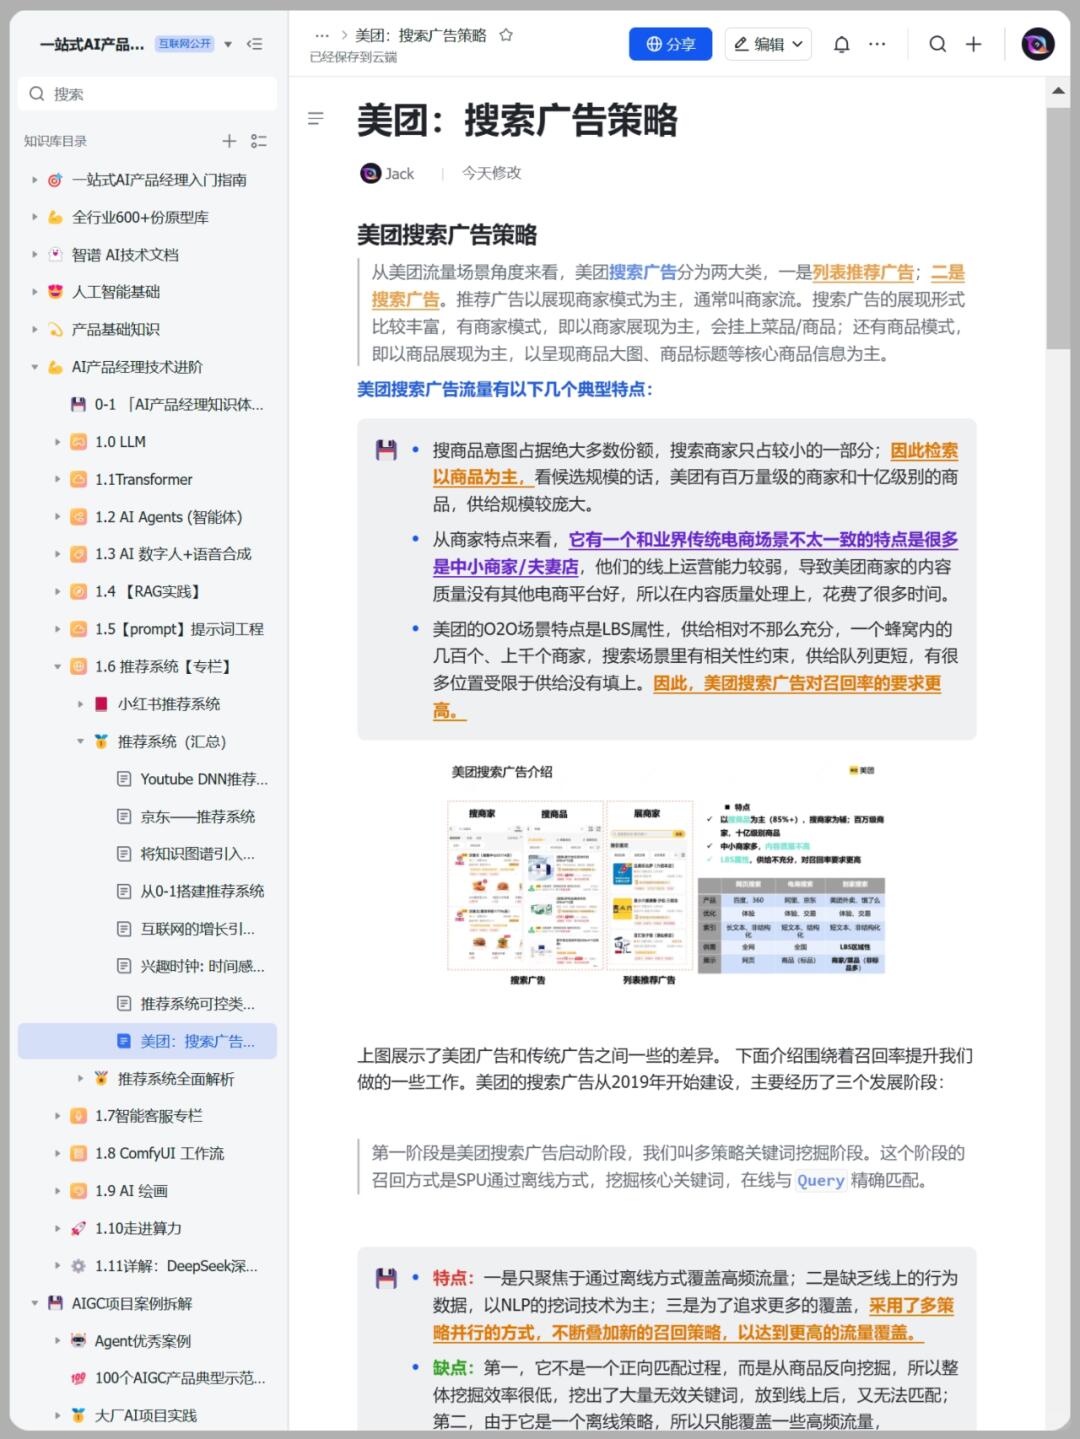This screenshot has height=1439, width=1080.
Task: Click the Youtube DNN推荐 document icon
Action: pos(124,779)
